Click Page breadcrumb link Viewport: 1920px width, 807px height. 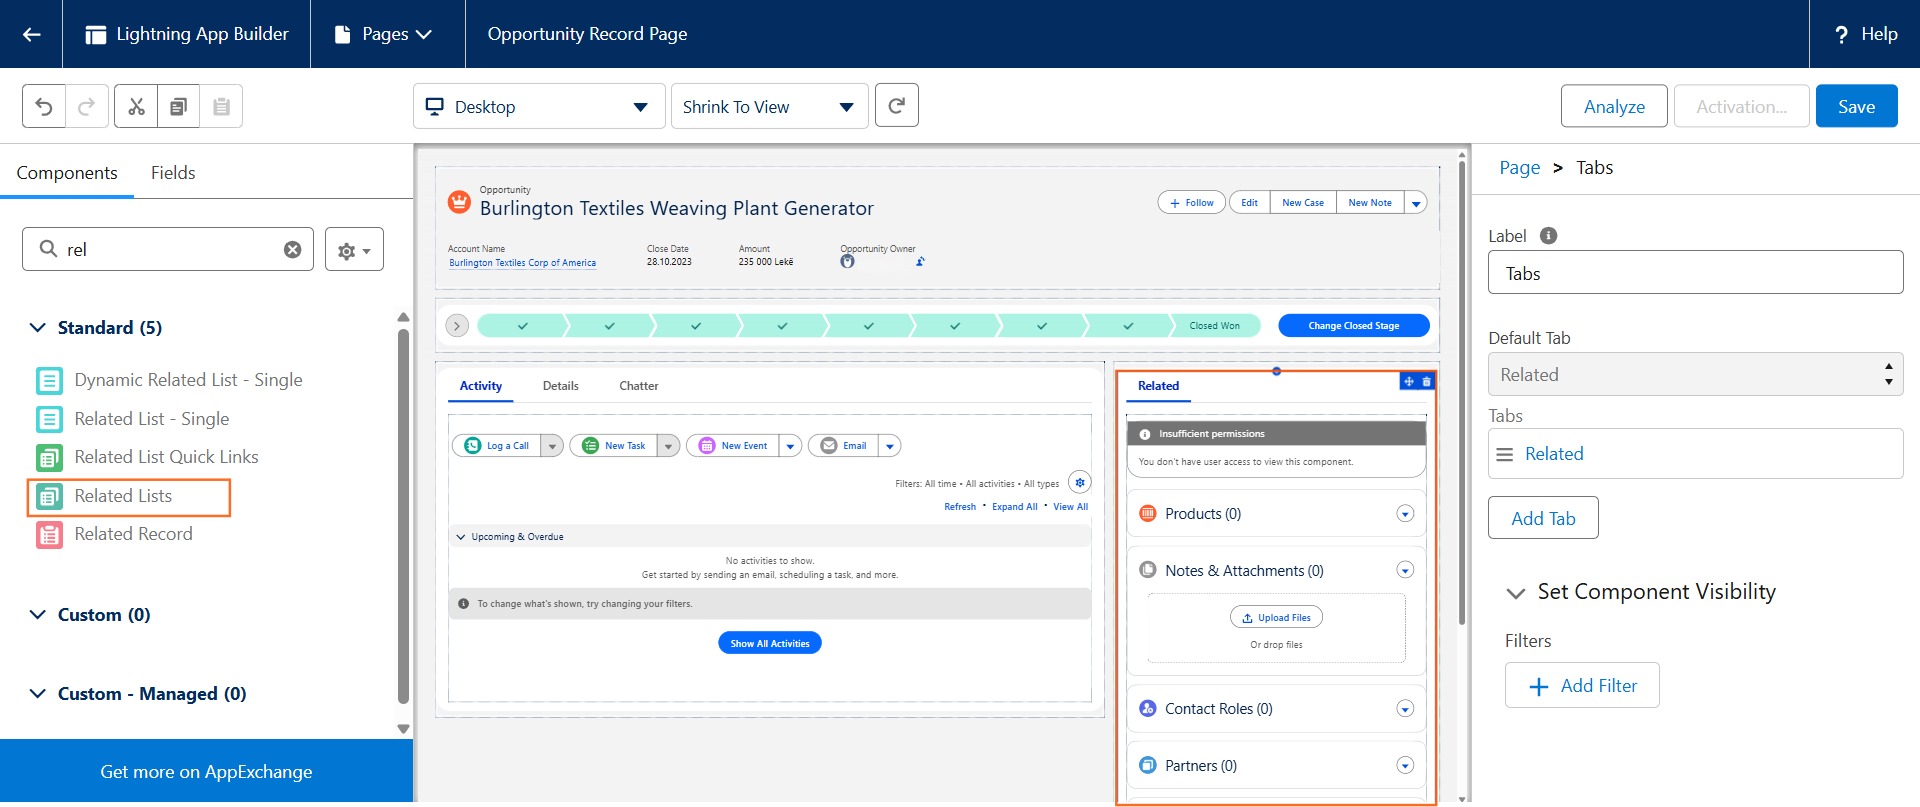click(1519, 168)
